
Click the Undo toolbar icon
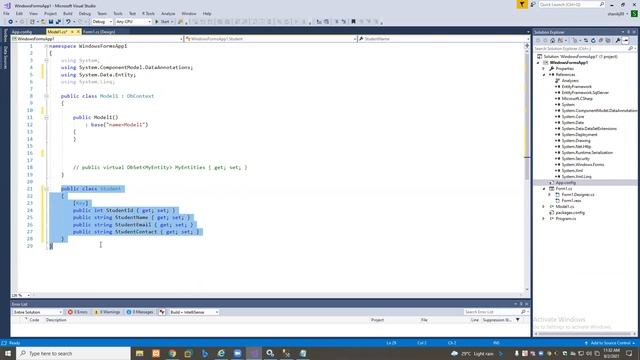coord(68,22)
